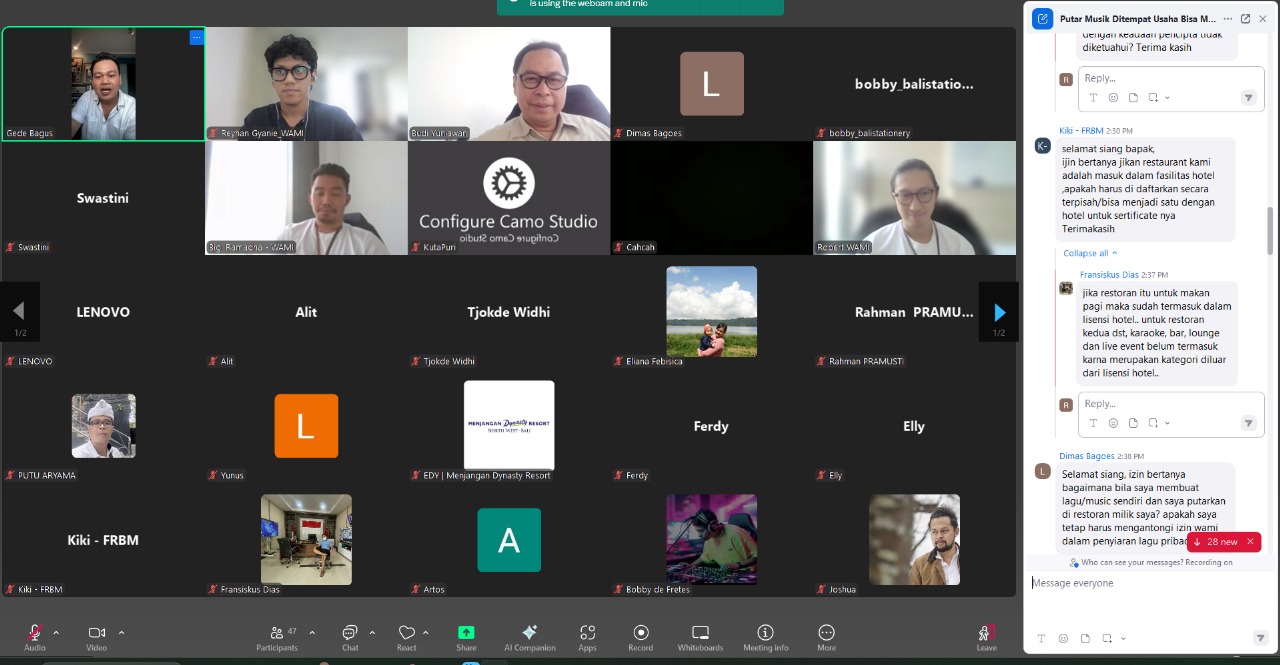Unmute the microphone via Audio button

tap(34, 637)
